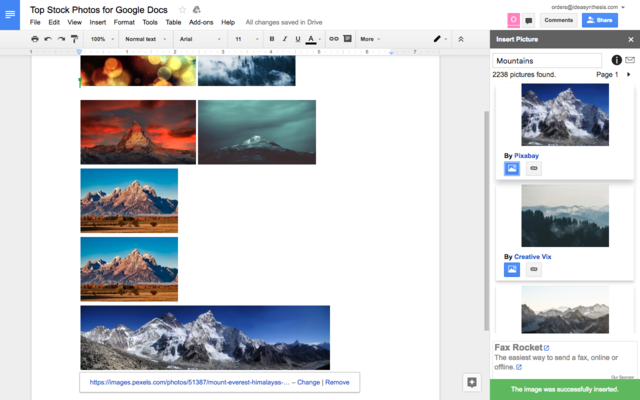Activate the paint format tool
This screenshot has height=400, width=640.
point(74,39)
